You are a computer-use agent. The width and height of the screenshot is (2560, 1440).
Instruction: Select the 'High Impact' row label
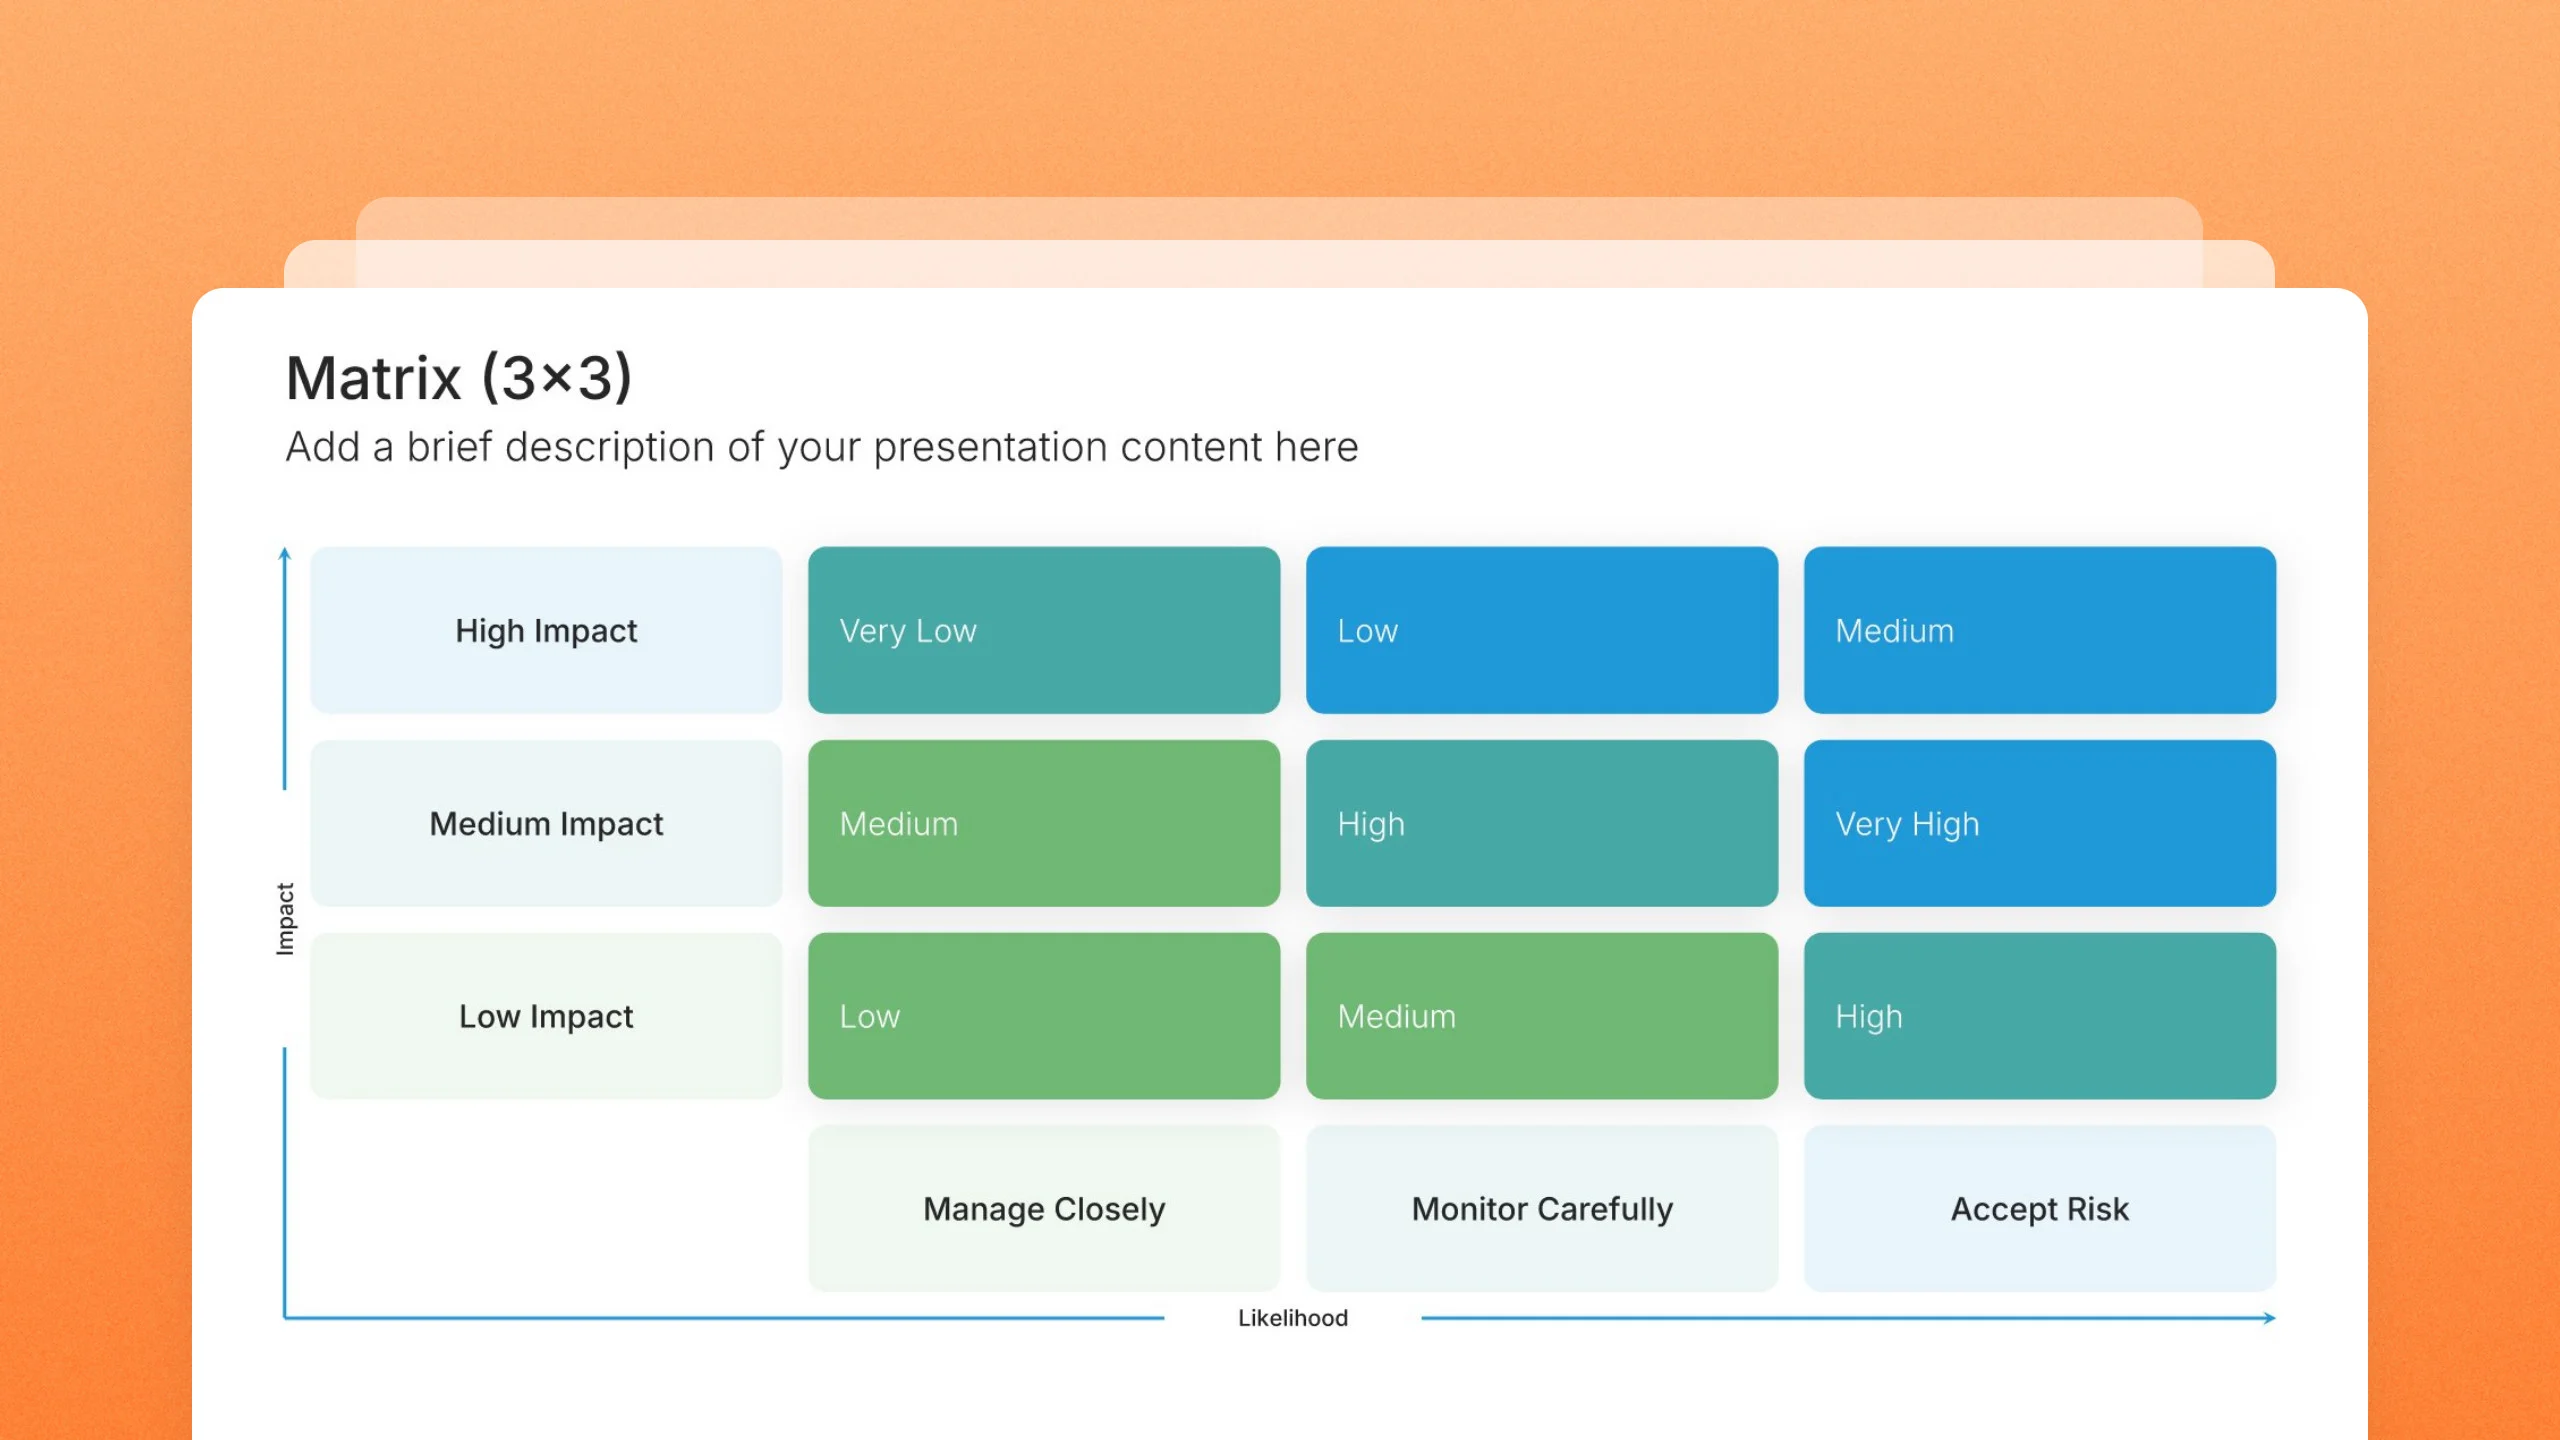pyautogui.click(x=546, y=630)
